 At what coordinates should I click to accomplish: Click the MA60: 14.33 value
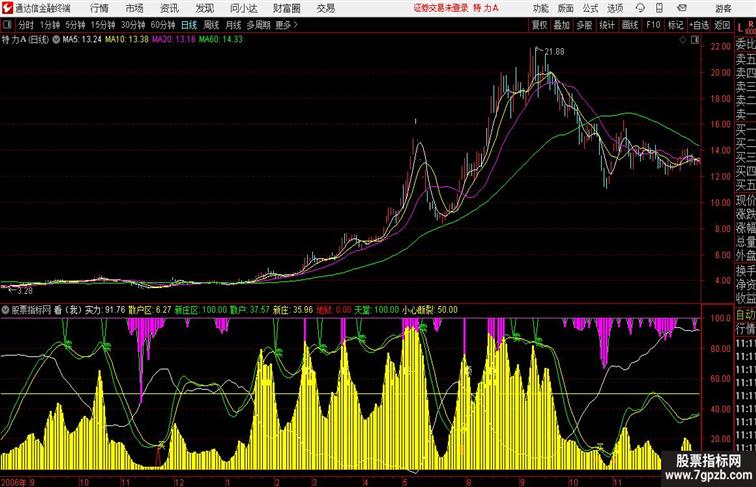tap(221, 40)
